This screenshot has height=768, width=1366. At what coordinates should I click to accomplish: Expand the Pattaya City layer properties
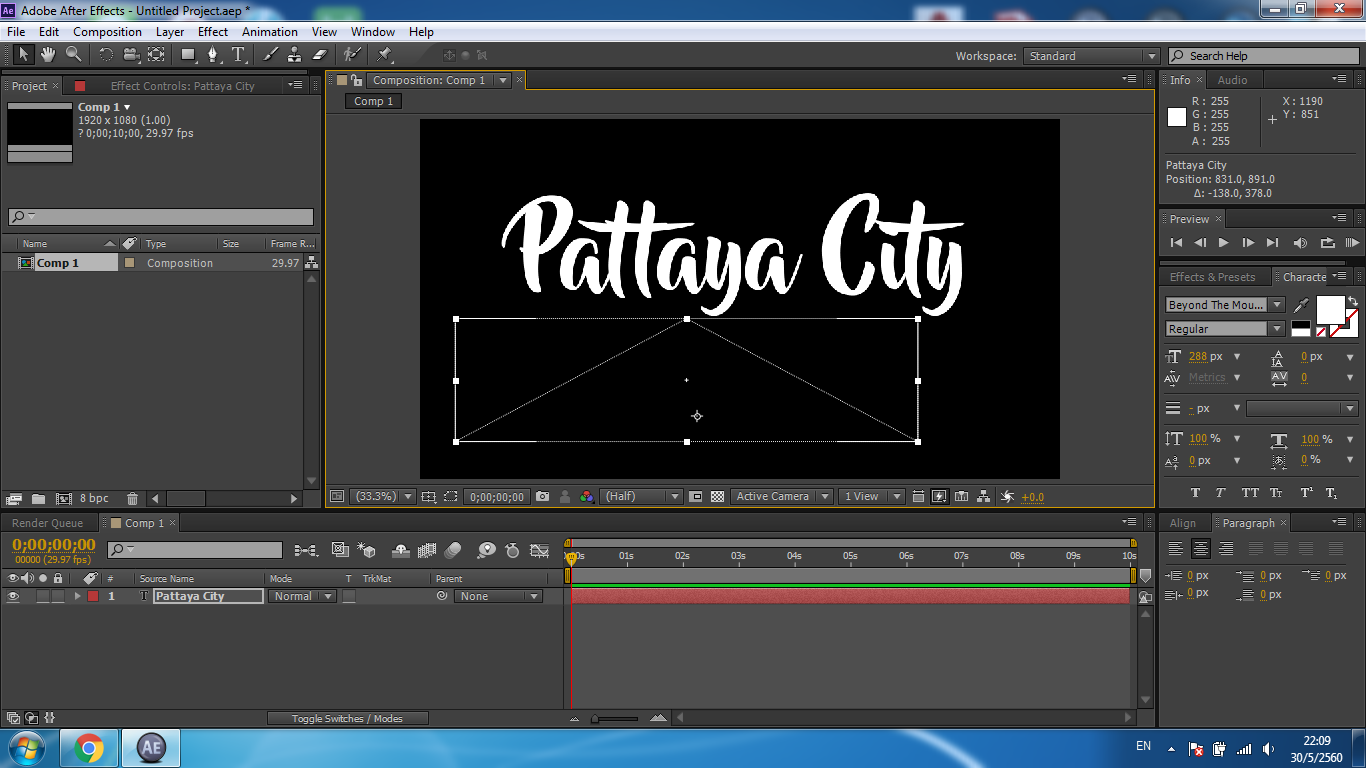[x=77, y=596]
